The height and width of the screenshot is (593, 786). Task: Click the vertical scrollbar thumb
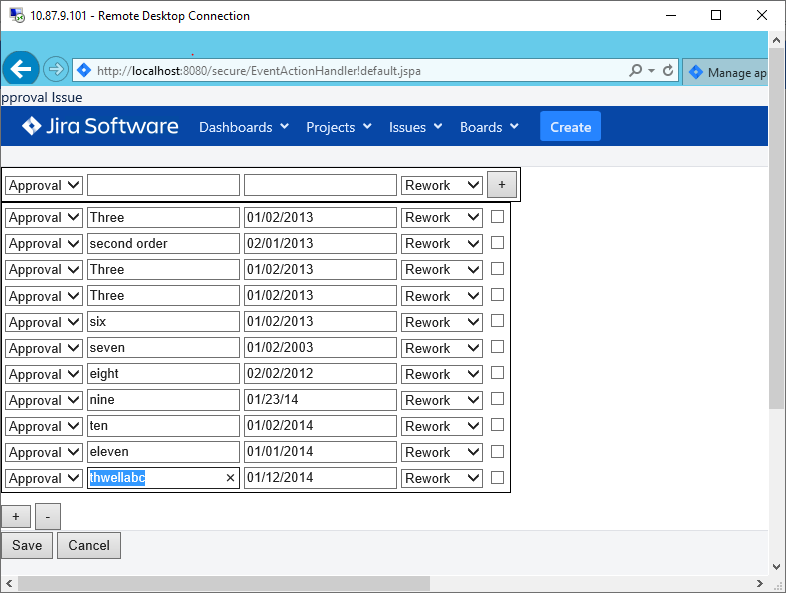click(x=776, y=230)
